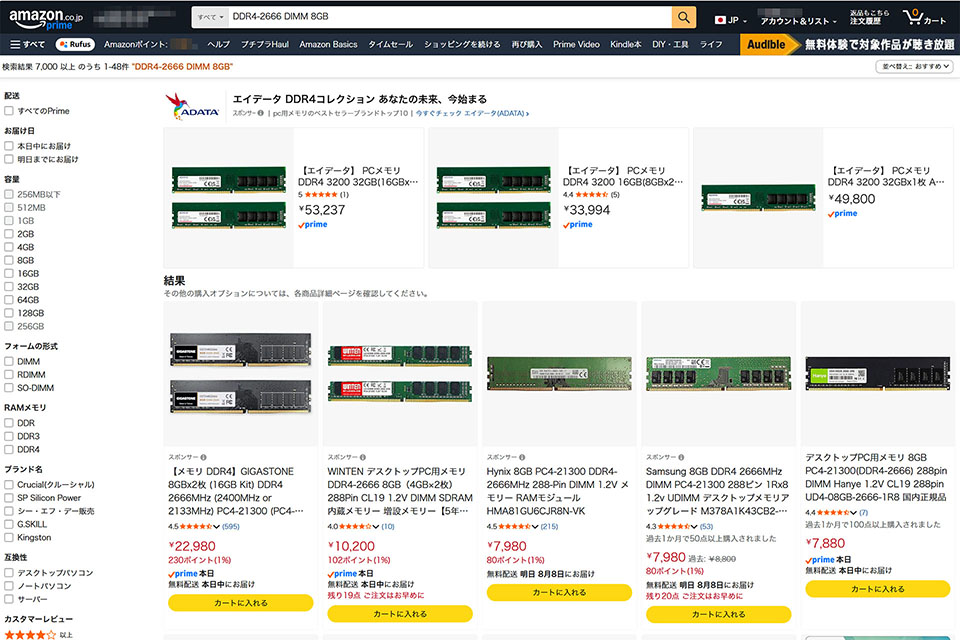
Task: Open ADATA DDR4 3200 16GB ¥33,994 item
Action: coord(558,197)
